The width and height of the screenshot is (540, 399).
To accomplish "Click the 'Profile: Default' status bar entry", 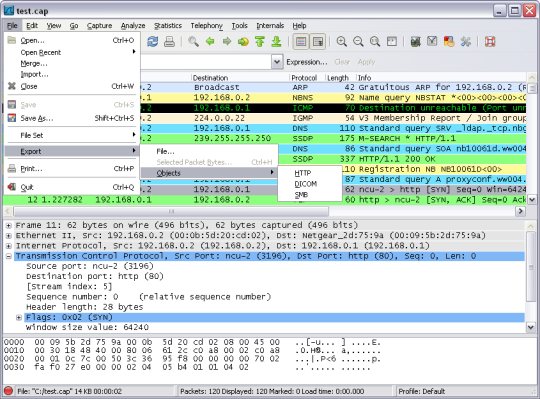I will 422,391.
